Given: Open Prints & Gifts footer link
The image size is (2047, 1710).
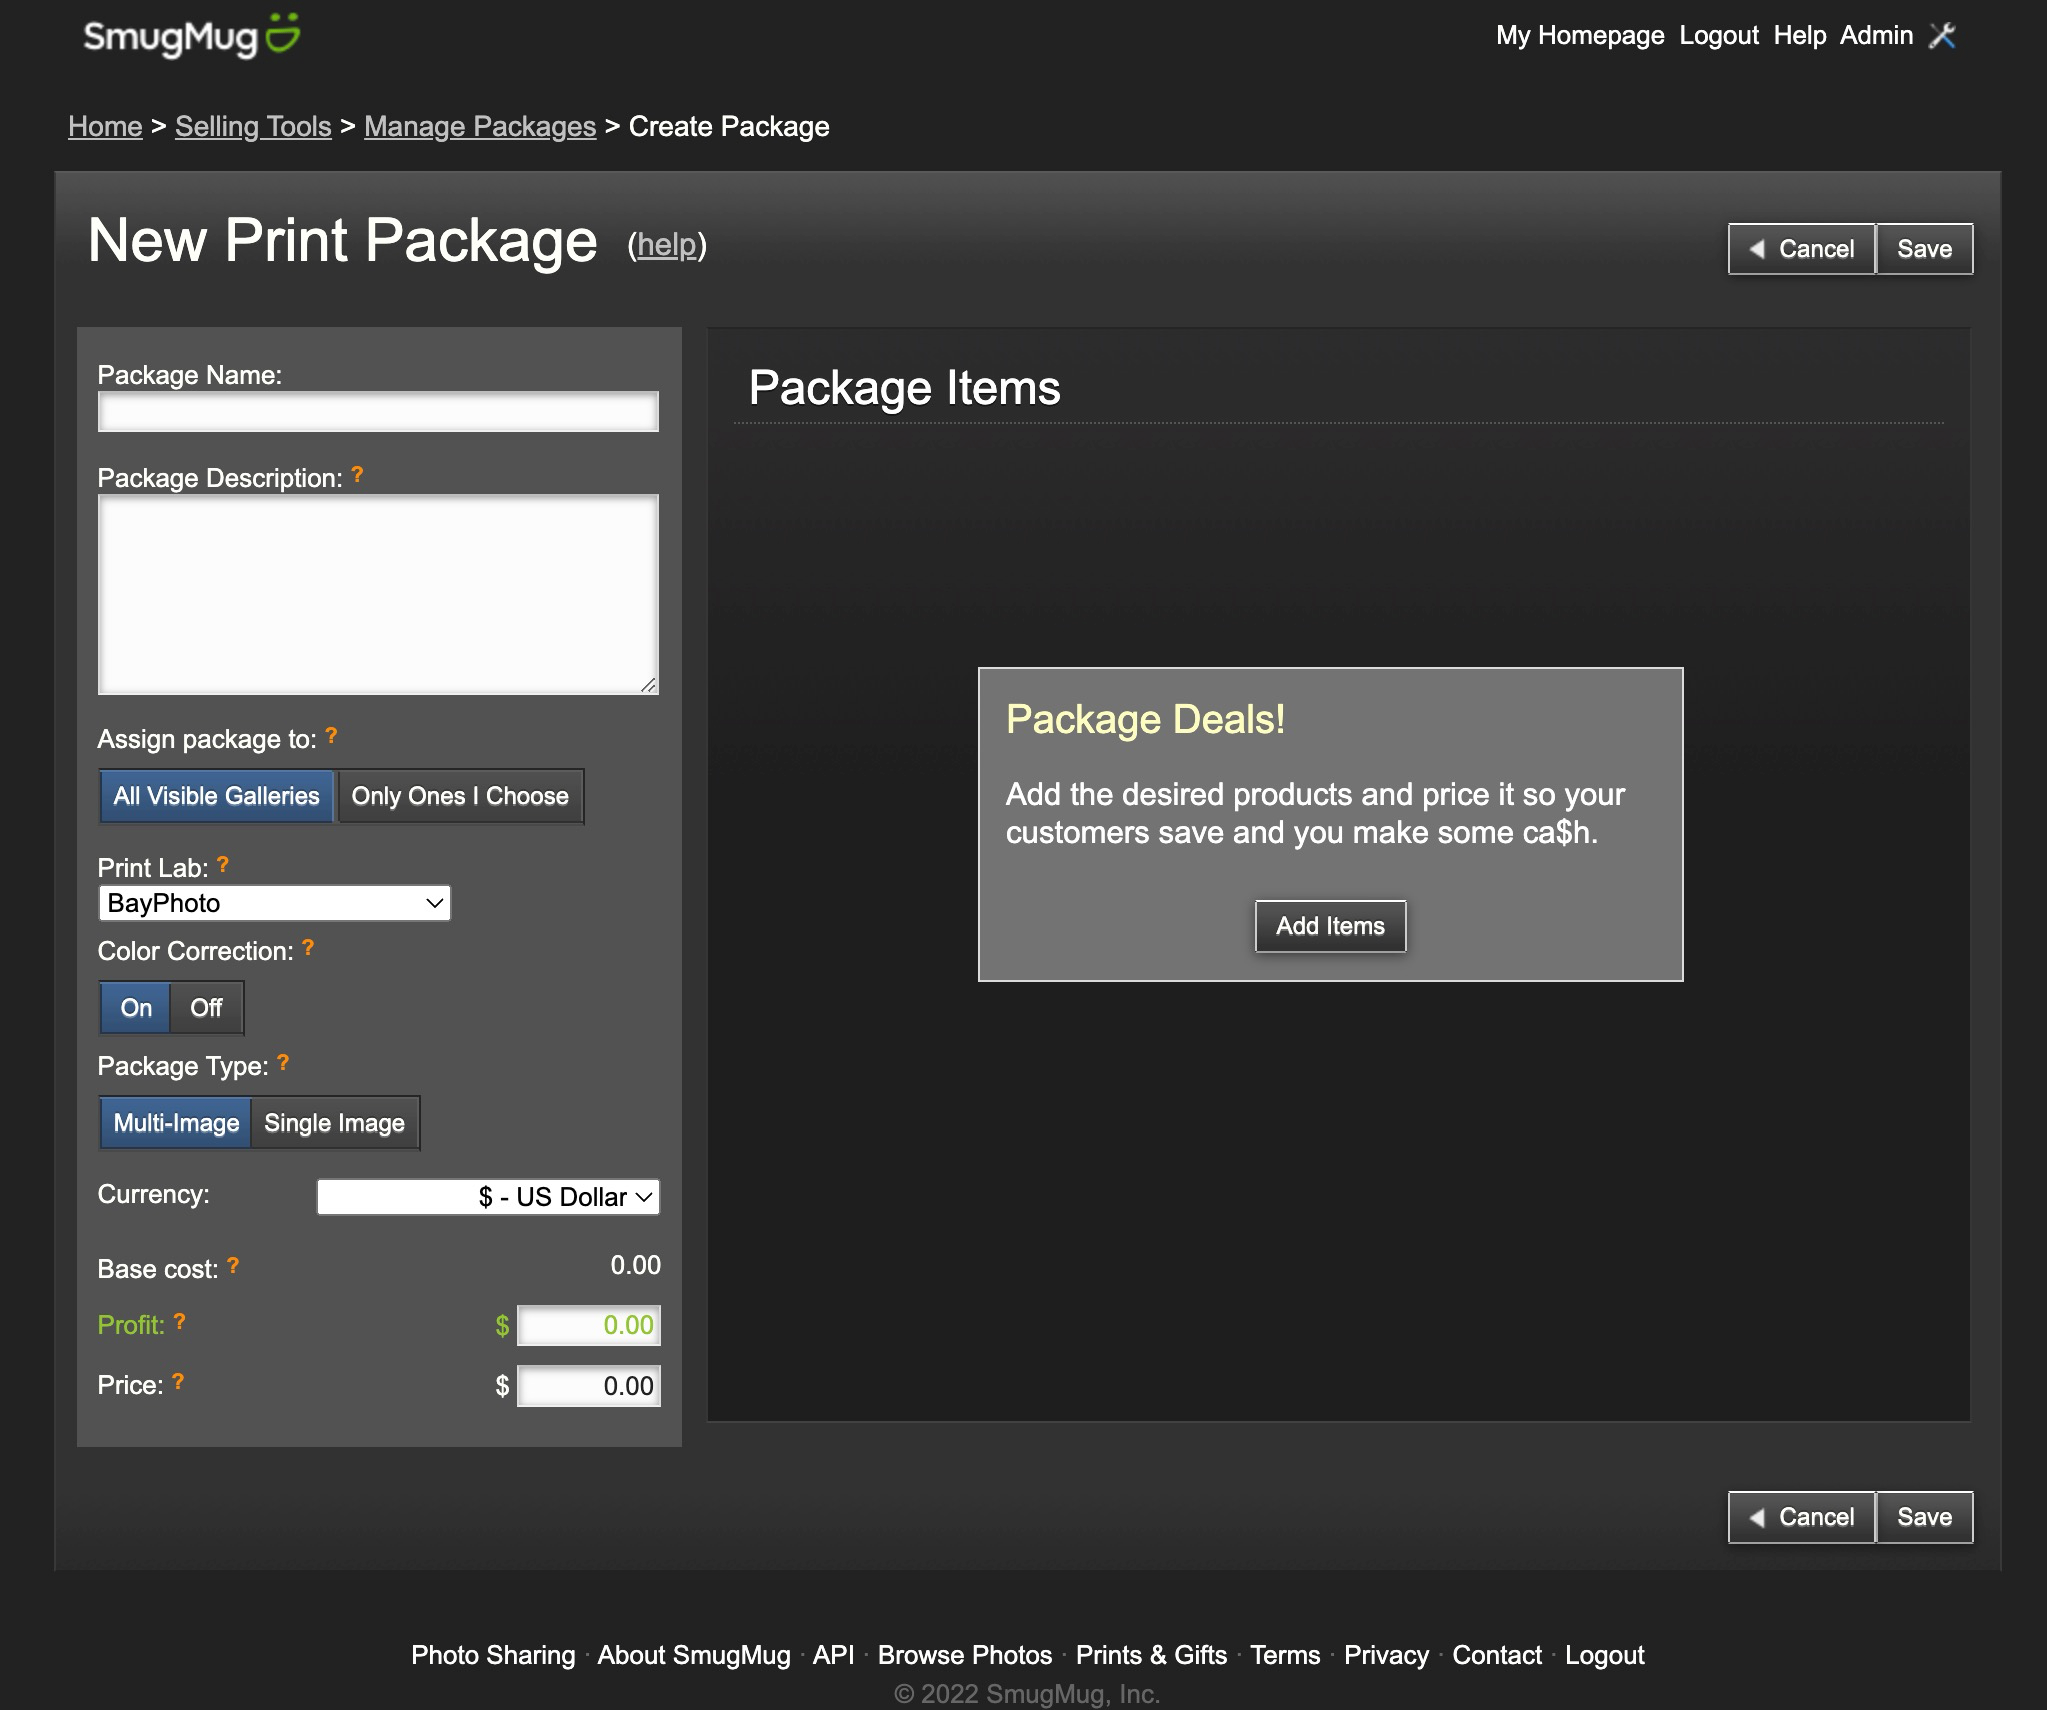Looking at the screenshot, I should pos(1151,1655).
